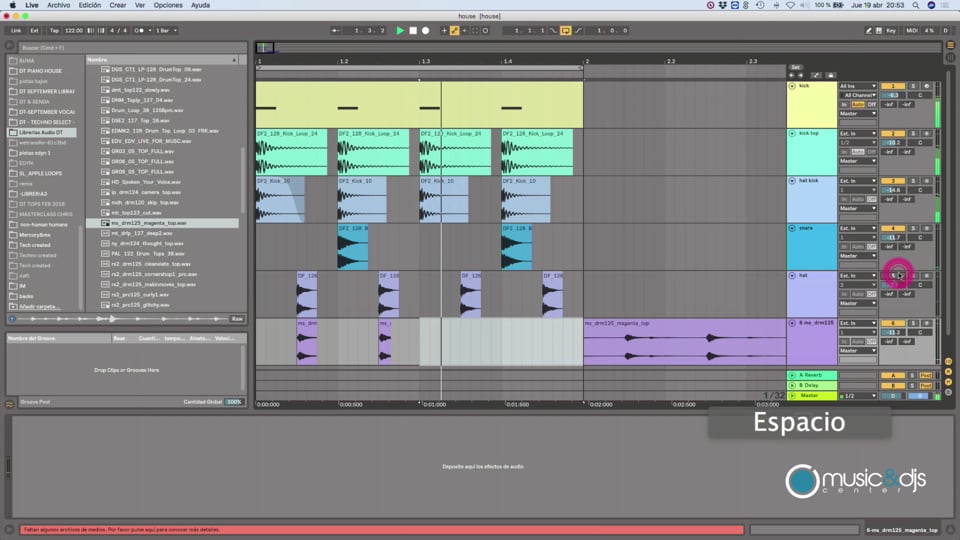Fold the snare track
The height and width of the screenshot is (540, 960).
792,228
